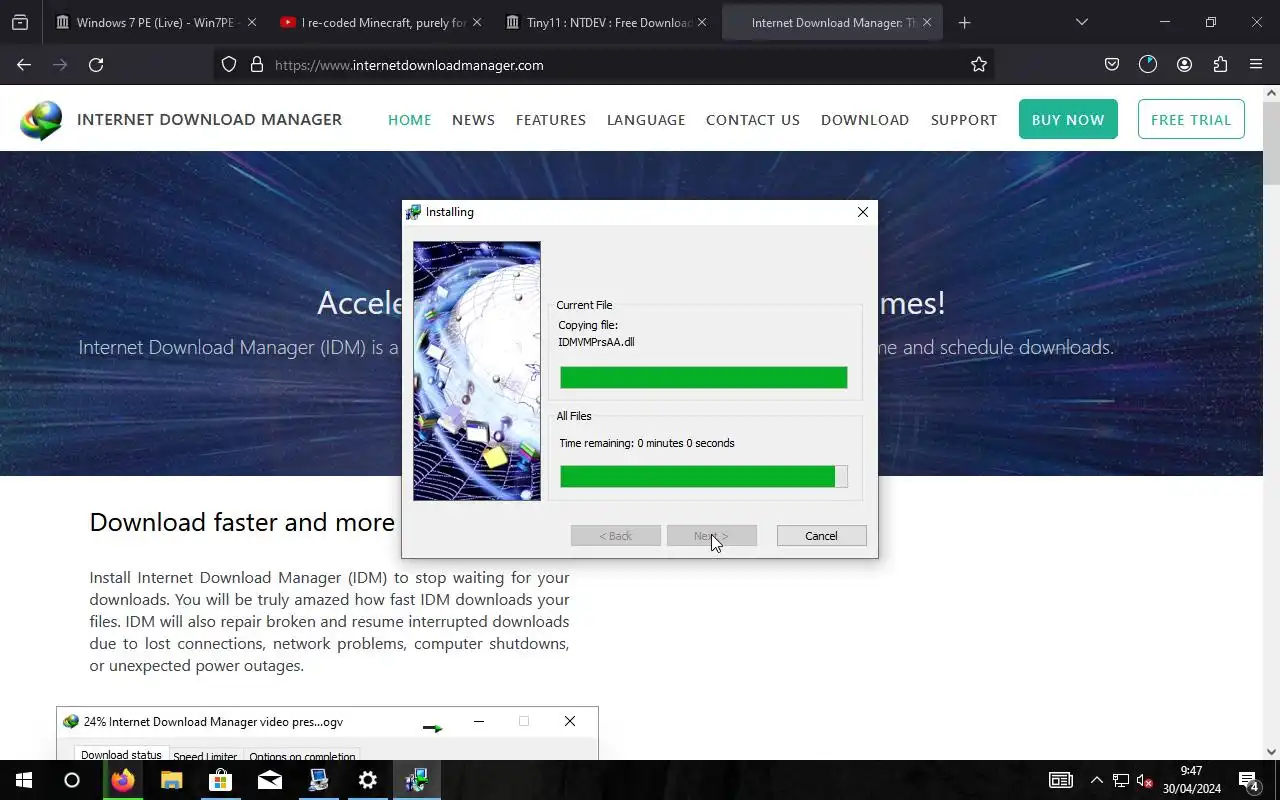Click Cancel in the Installing dialog
The image size is (1280, 800).
(x=821, y=536)
